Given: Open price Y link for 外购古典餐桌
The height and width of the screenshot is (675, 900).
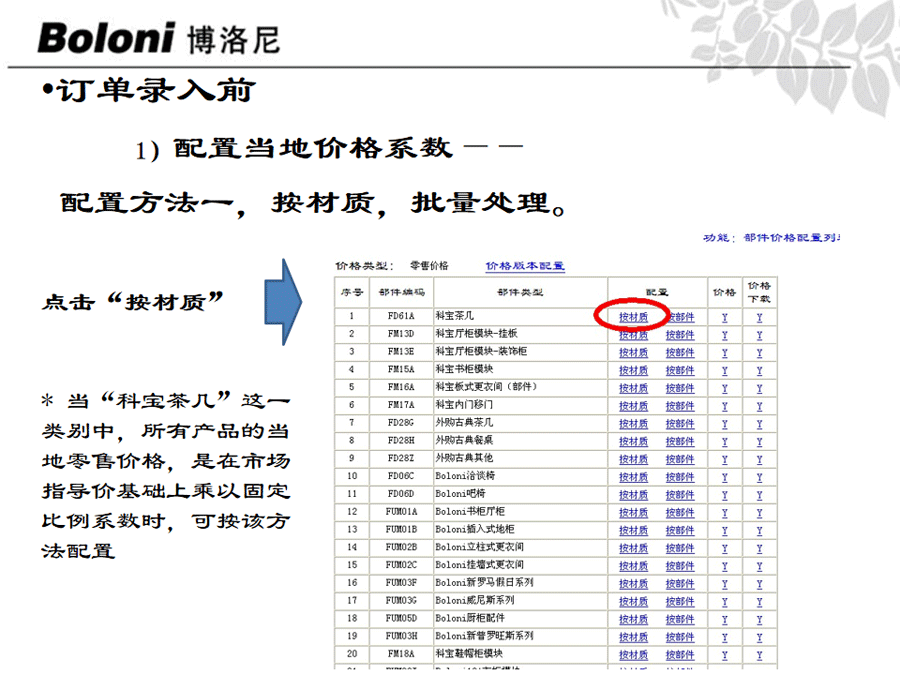Looking at the screenshot, I should click(724, 441).
